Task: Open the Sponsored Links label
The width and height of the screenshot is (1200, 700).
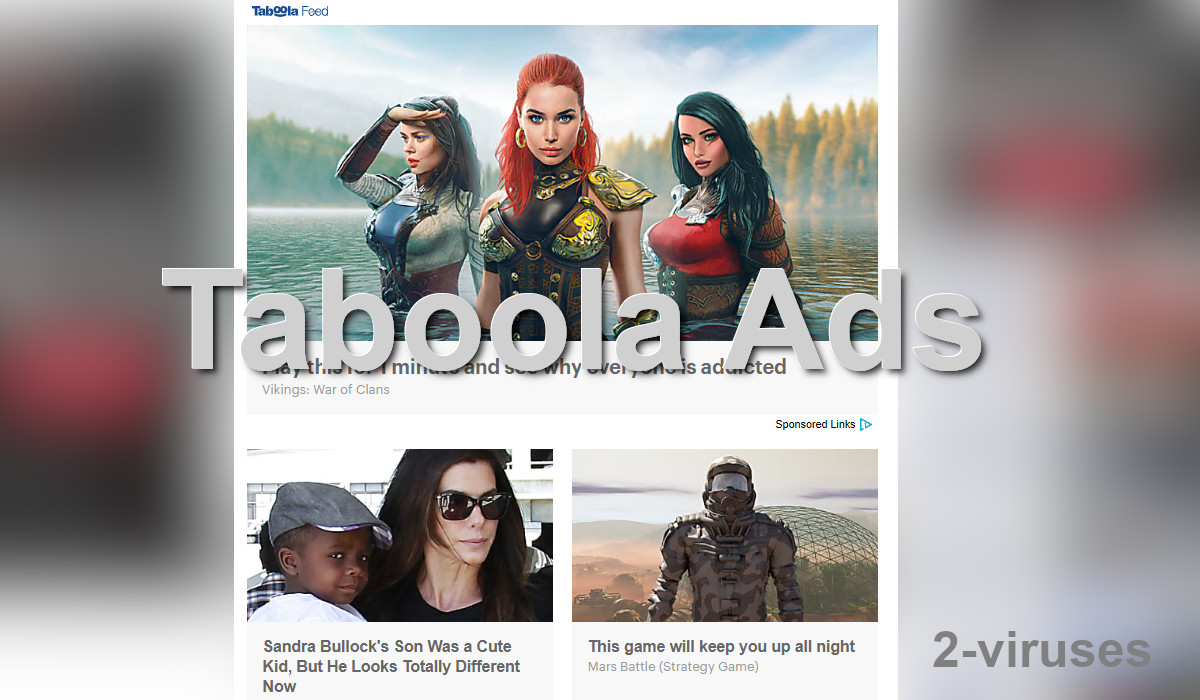Action: click(x=815, y=424)
